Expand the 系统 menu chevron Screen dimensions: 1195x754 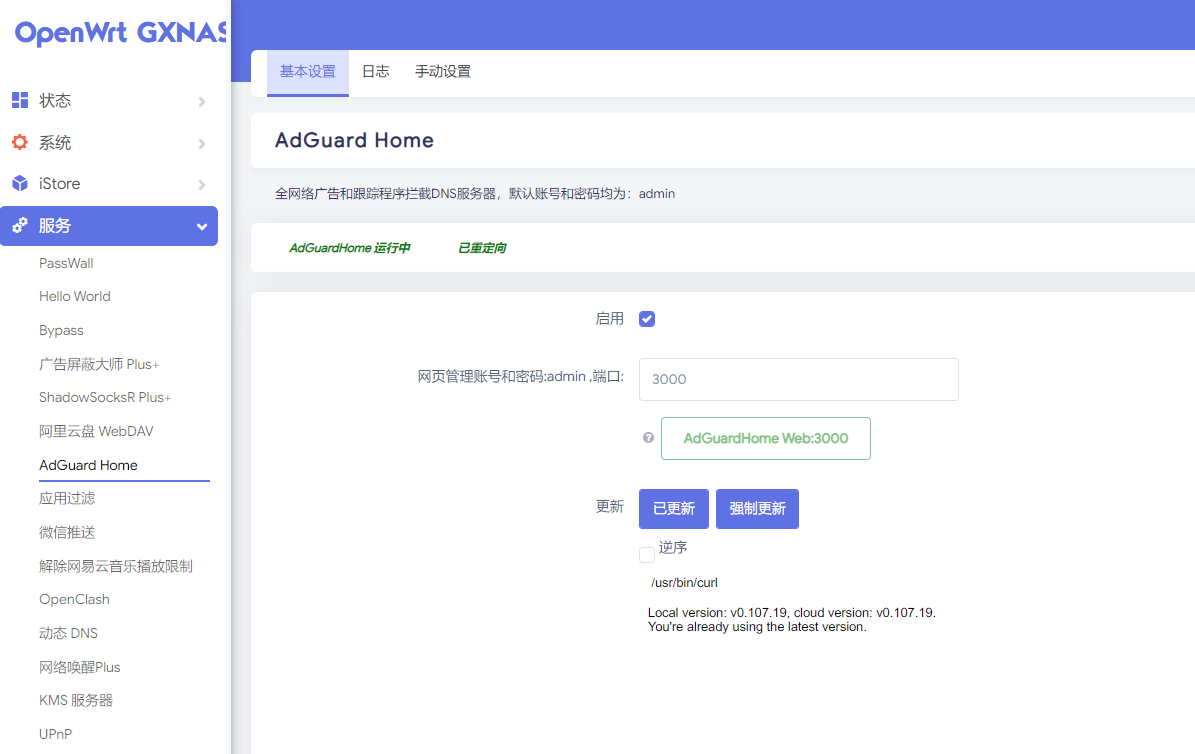[202, 143]
